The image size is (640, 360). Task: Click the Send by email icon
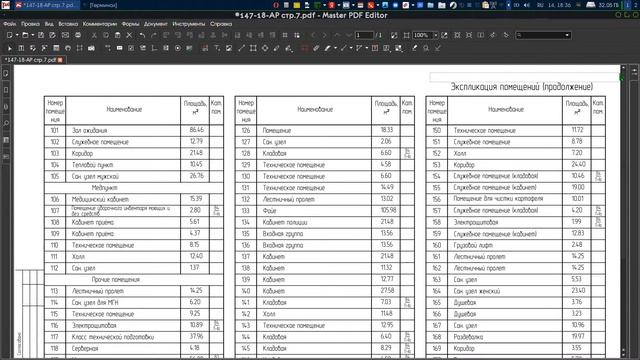(x=65, y=36)
